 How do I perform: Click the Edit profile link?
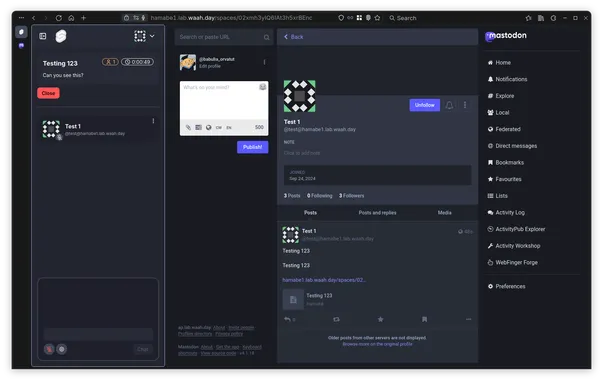(x=210, y=66)
